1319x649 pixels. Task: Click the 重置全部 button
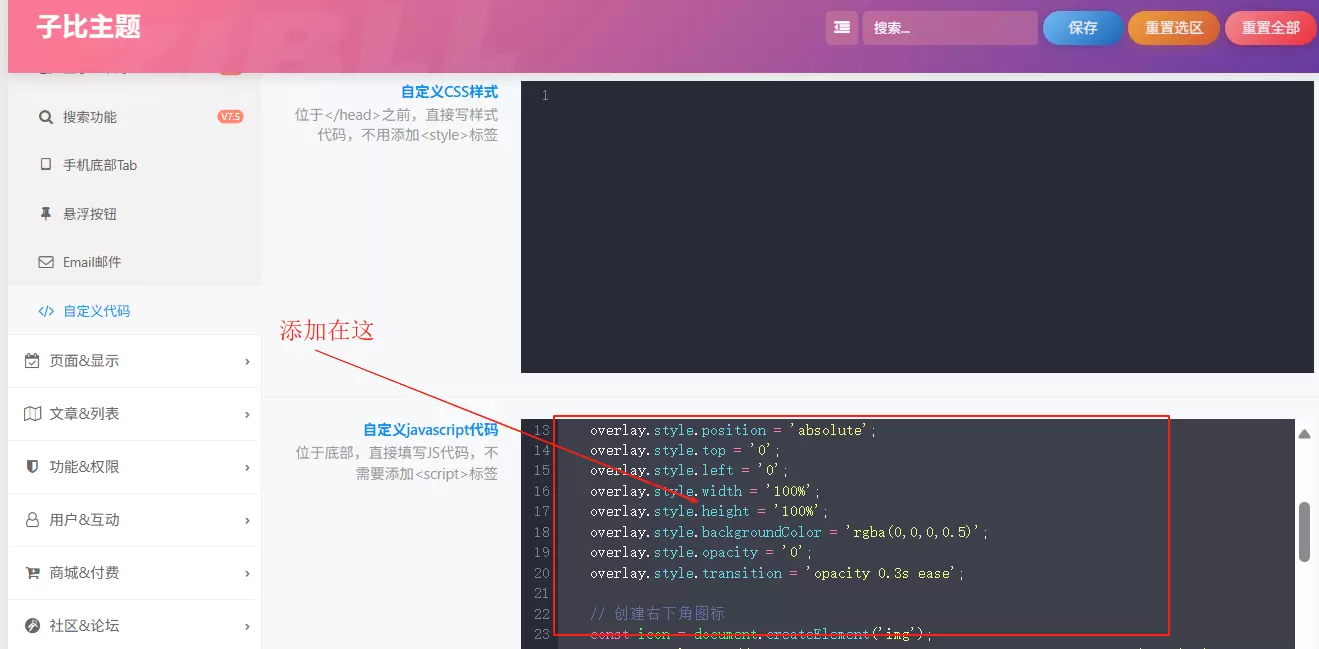(1271, 28)
